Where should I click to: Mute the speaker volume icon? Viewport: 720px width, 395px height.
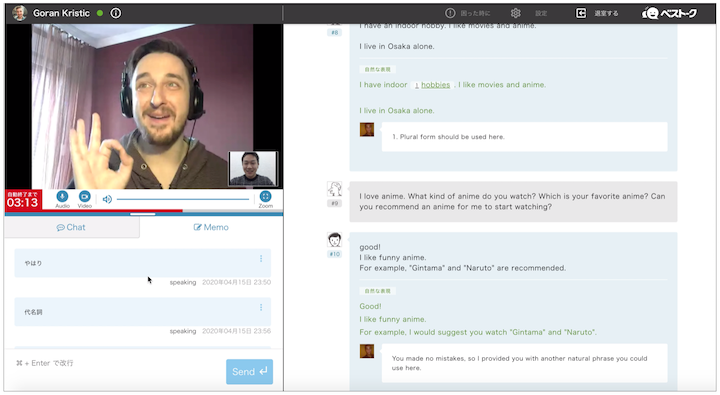point(107,199)
